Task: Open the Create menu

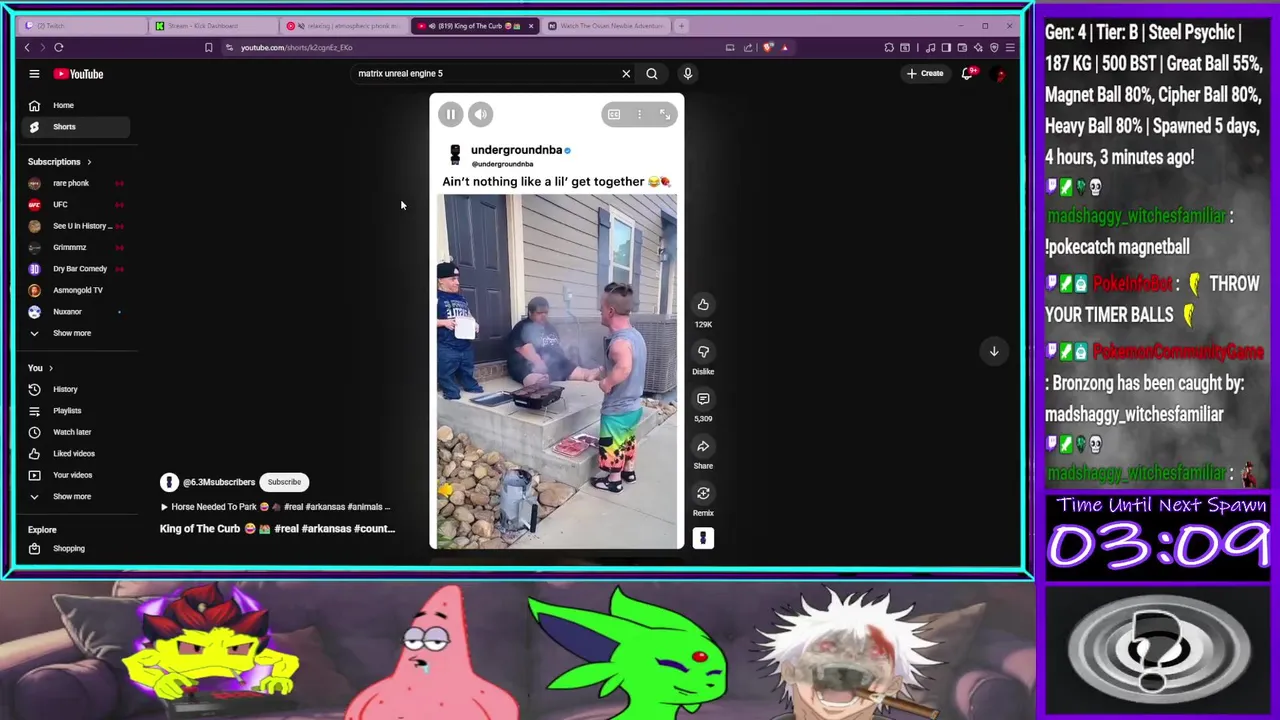Action: 925,73
